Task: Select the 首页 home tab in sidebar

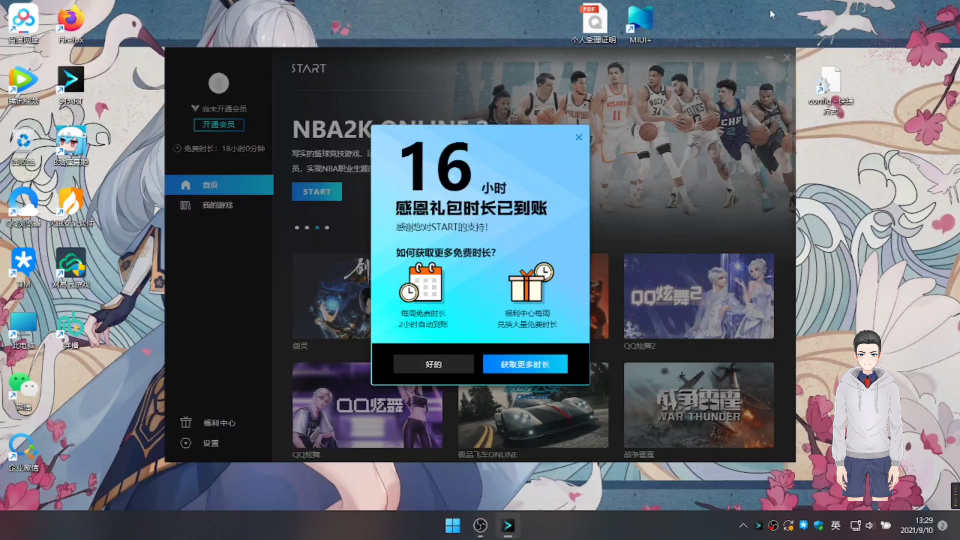Action: pos(219,185)
